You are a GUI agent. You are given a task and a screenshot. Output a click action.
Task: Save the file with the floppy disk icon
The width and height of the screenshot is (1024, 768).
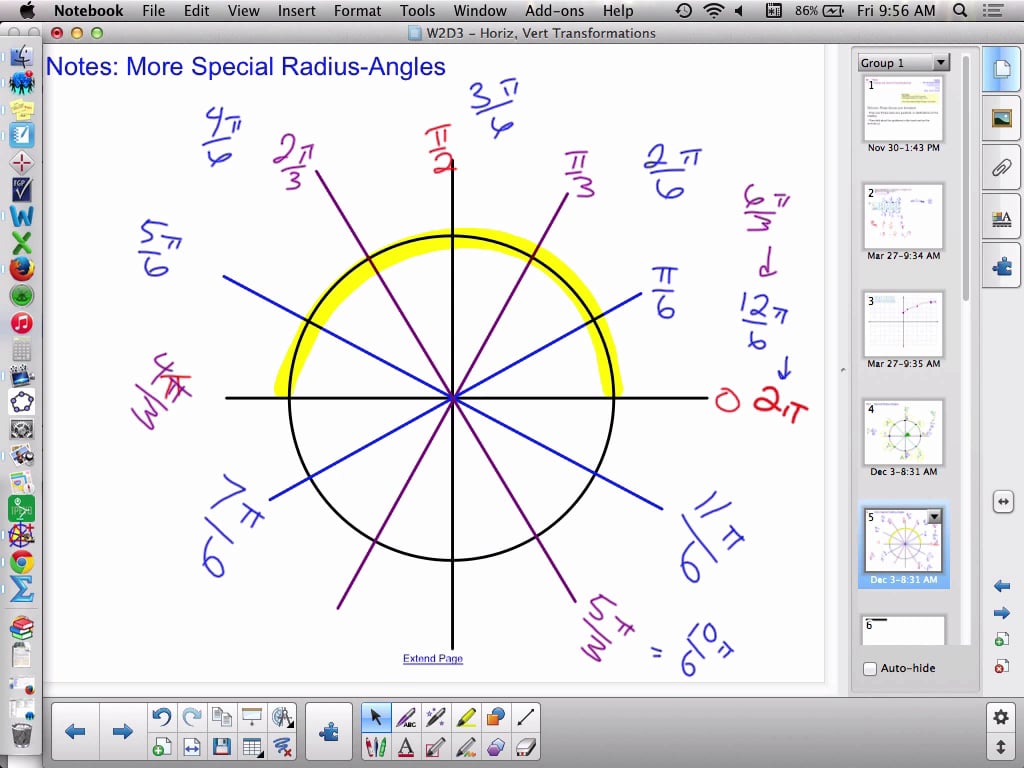pyautogui.click(x=221, y=746)
